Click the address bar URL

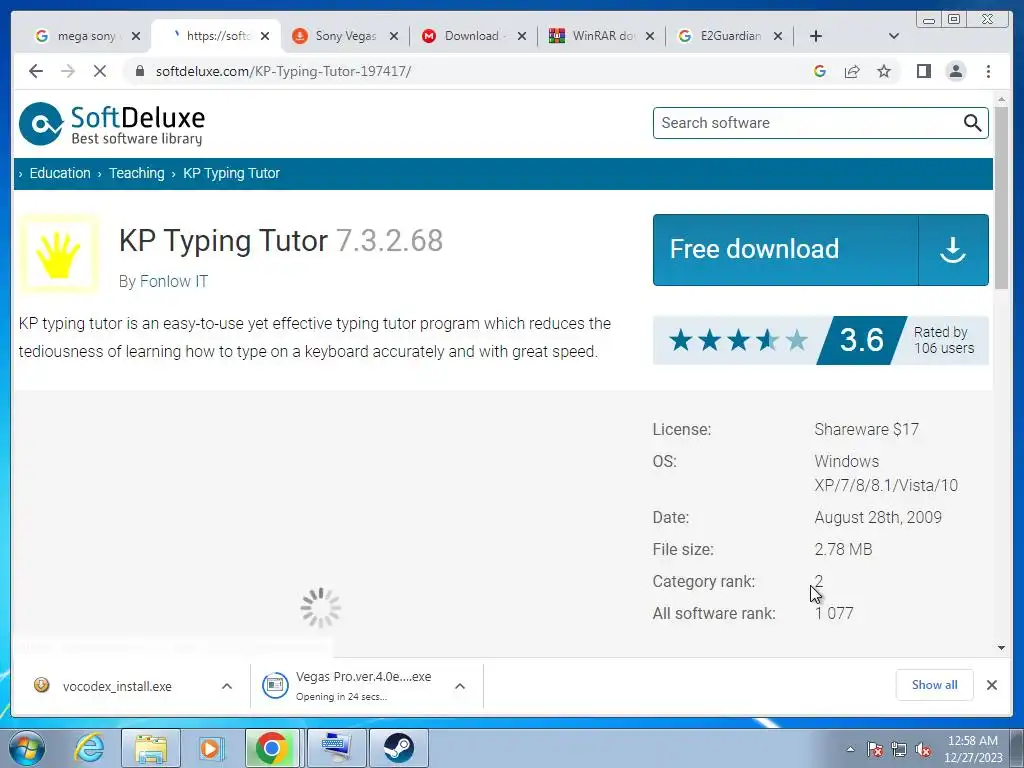point(283,71)
